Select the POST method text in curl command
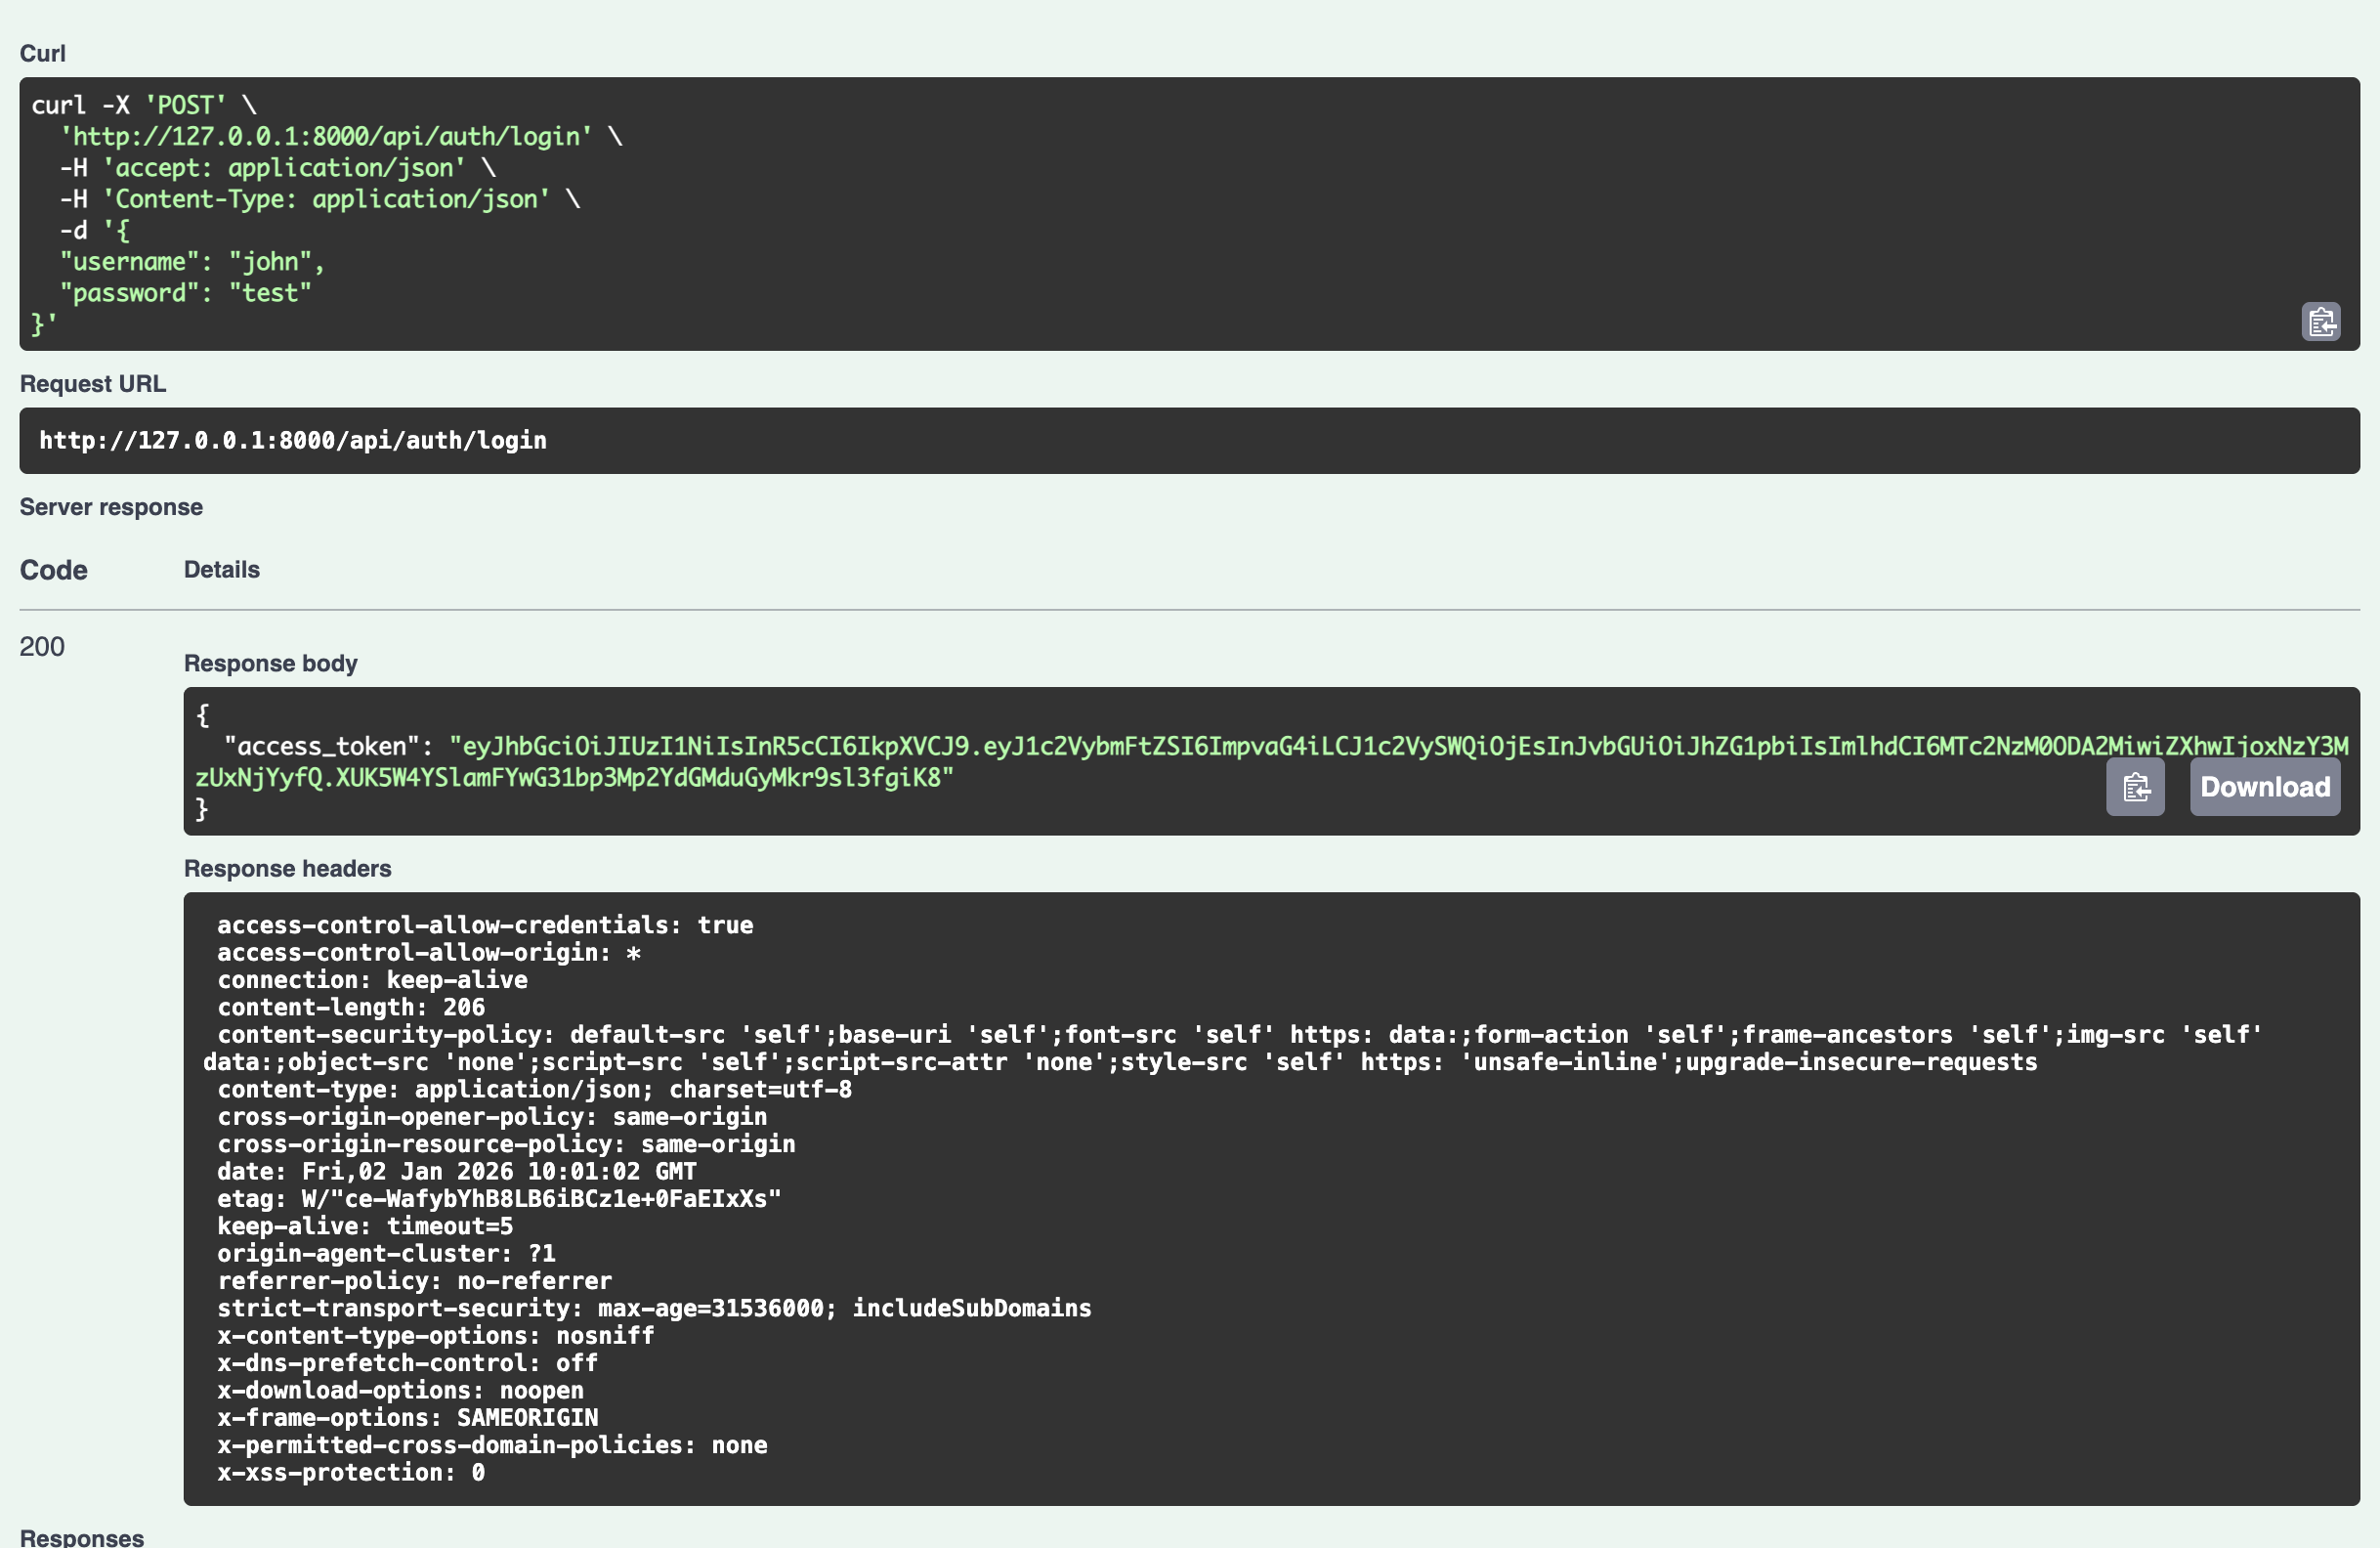This screenshot has width=2380, height=1548. click(x=183, y=104)
